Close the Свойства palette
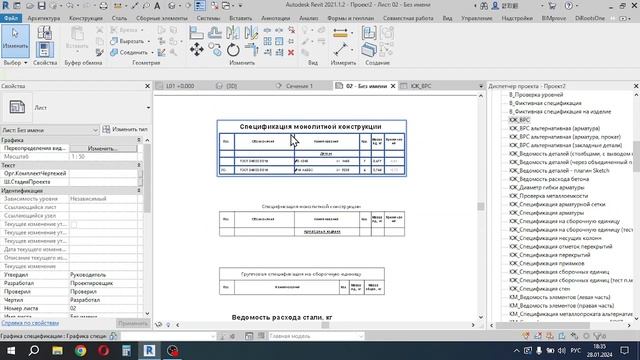Viewport: 640px width, 360px height. coord(147,86)
